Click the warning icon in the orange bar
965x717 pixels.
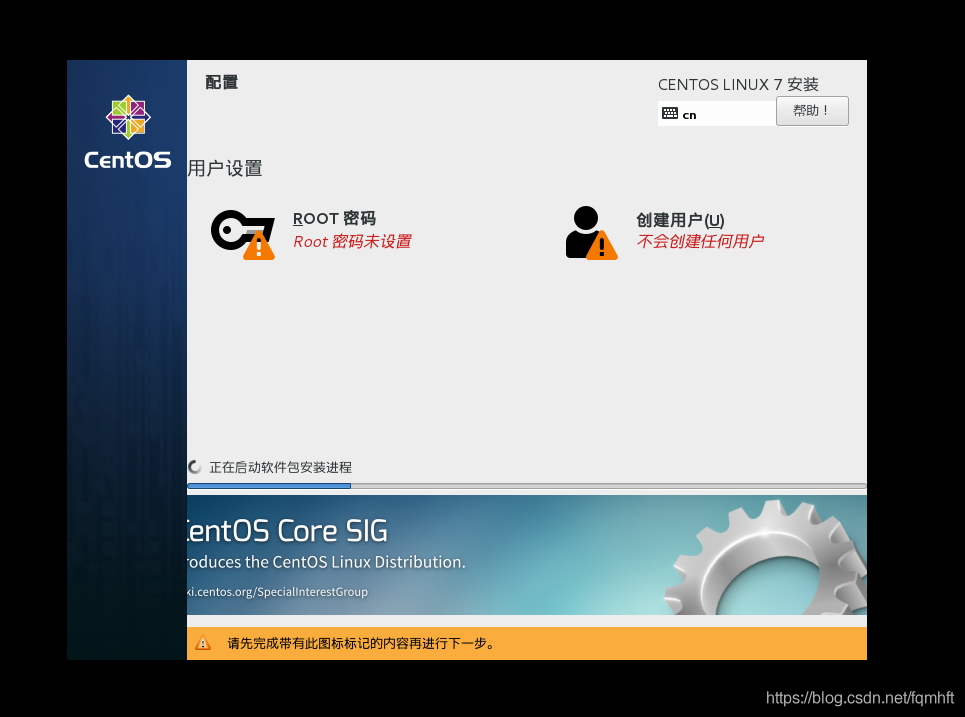pyautogui.click(x=203, y=643)
